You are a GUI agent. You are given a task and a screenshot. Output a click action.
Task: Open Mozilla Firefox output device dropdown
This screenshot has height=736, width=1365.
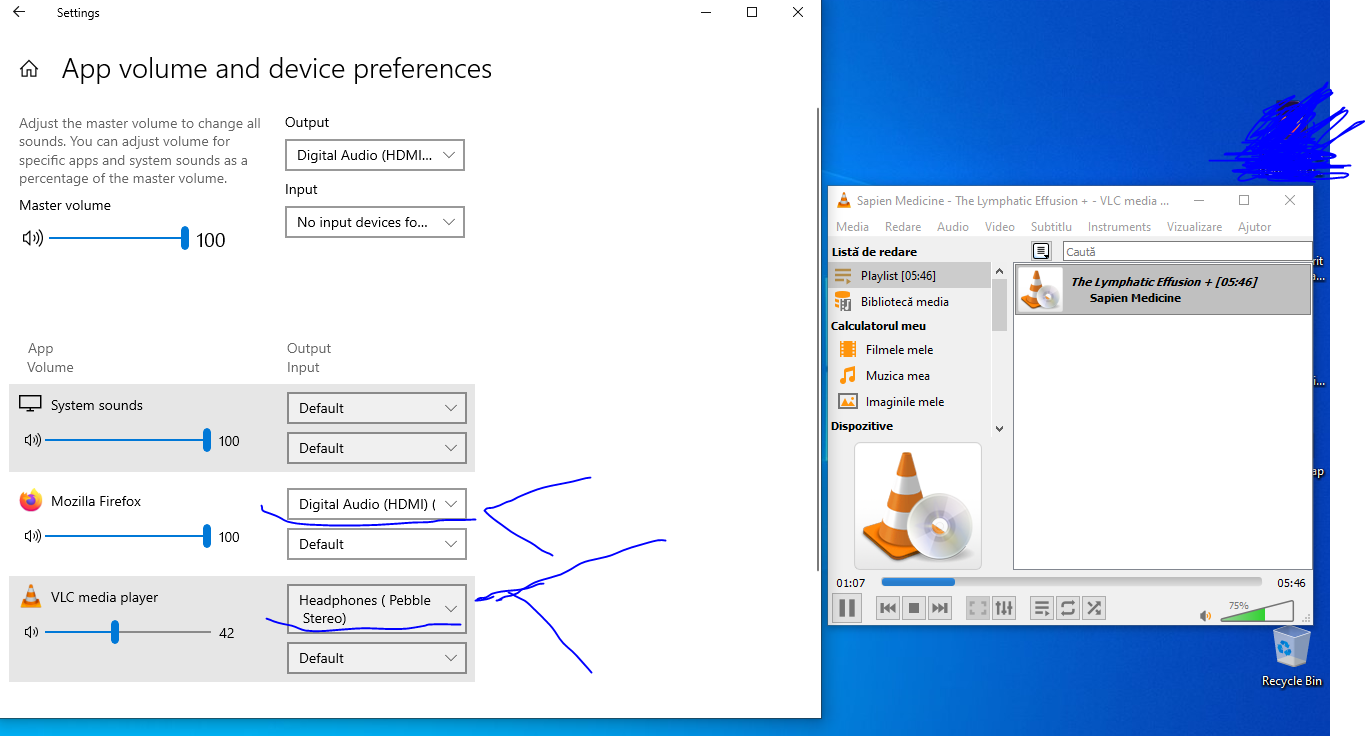coord(377,504)
